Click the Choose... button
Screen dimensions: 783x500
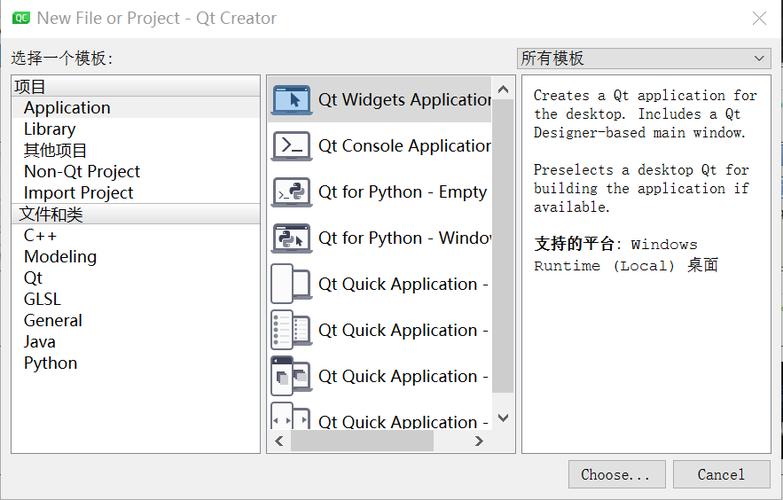point(617,474)
